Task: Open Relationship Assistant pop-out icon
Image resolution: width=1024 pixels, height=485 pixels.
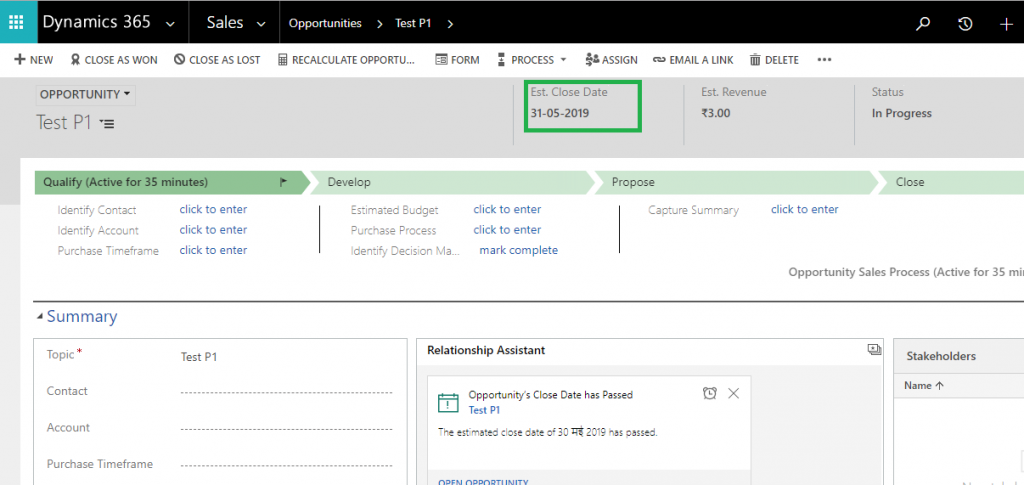Action: tap(874, 350)
